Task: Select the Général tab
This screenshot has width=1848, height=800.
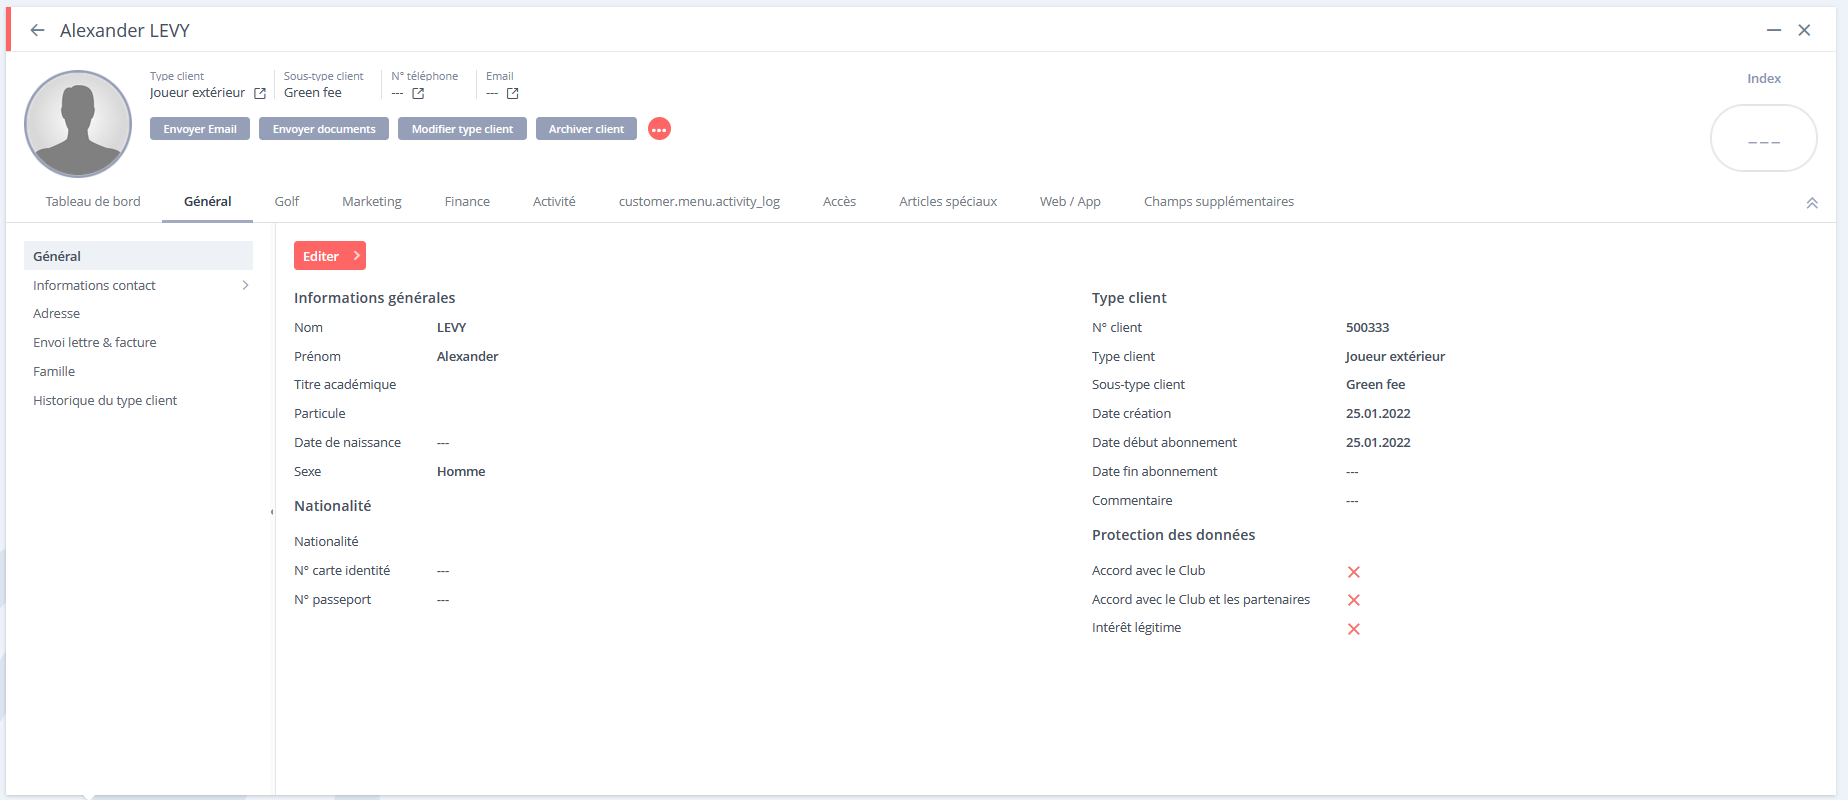Action: tap(207, 201)
